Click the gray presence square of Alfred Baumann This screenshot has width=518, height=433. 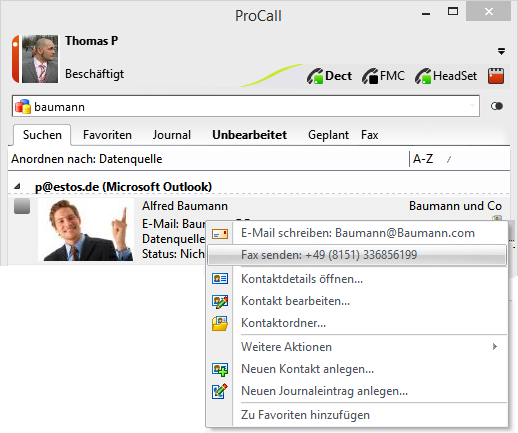coord(22,206)
